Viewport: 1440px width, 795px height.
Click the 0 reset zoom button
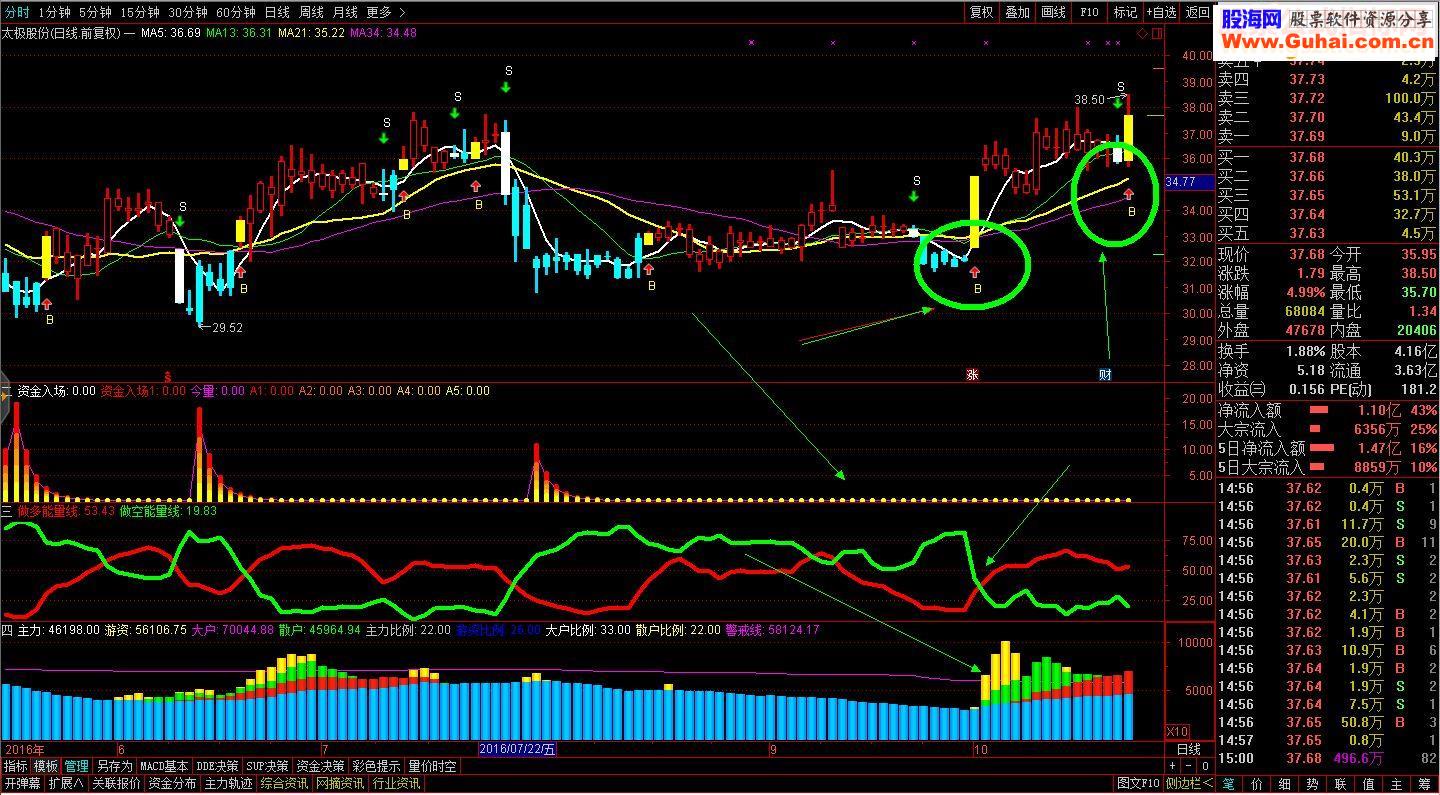click(1206, 766)
